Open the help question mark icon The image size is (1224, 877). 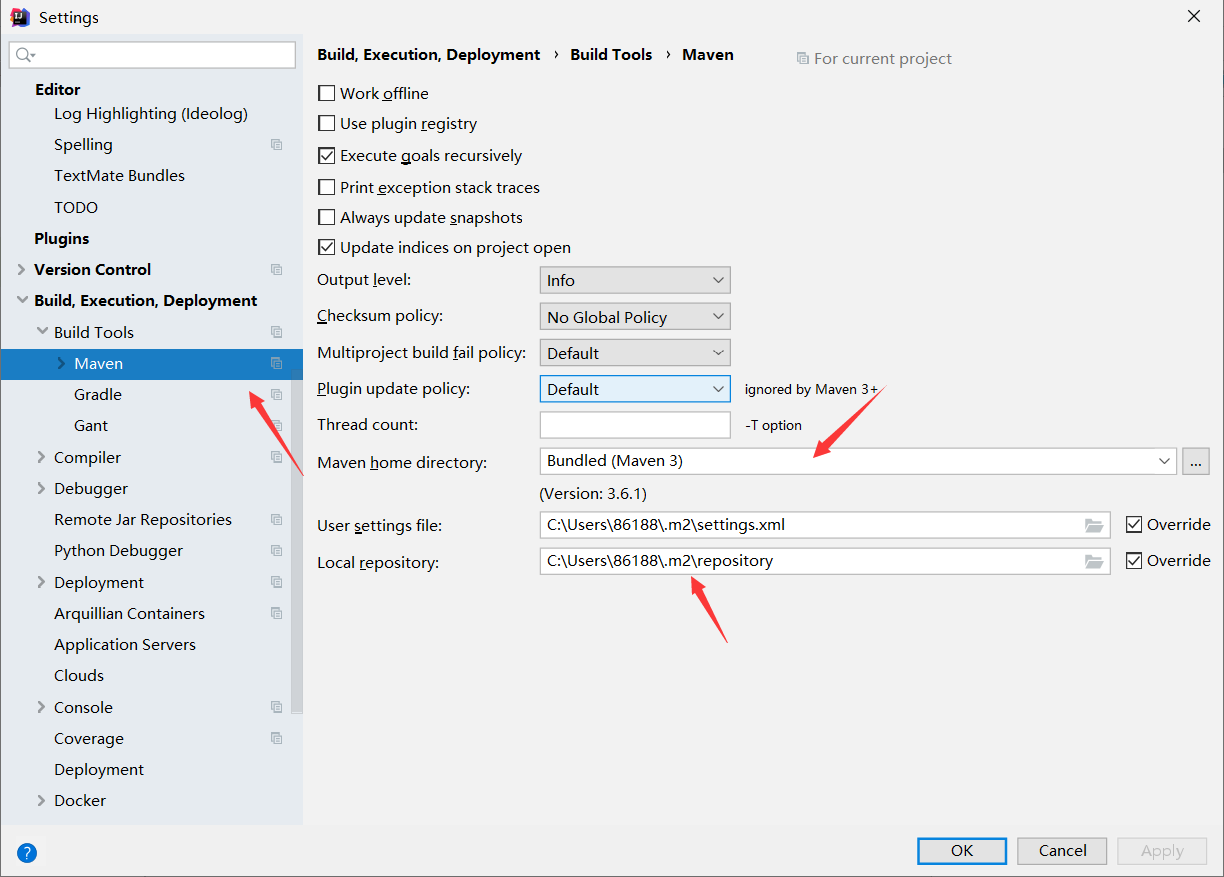[27, 853]
